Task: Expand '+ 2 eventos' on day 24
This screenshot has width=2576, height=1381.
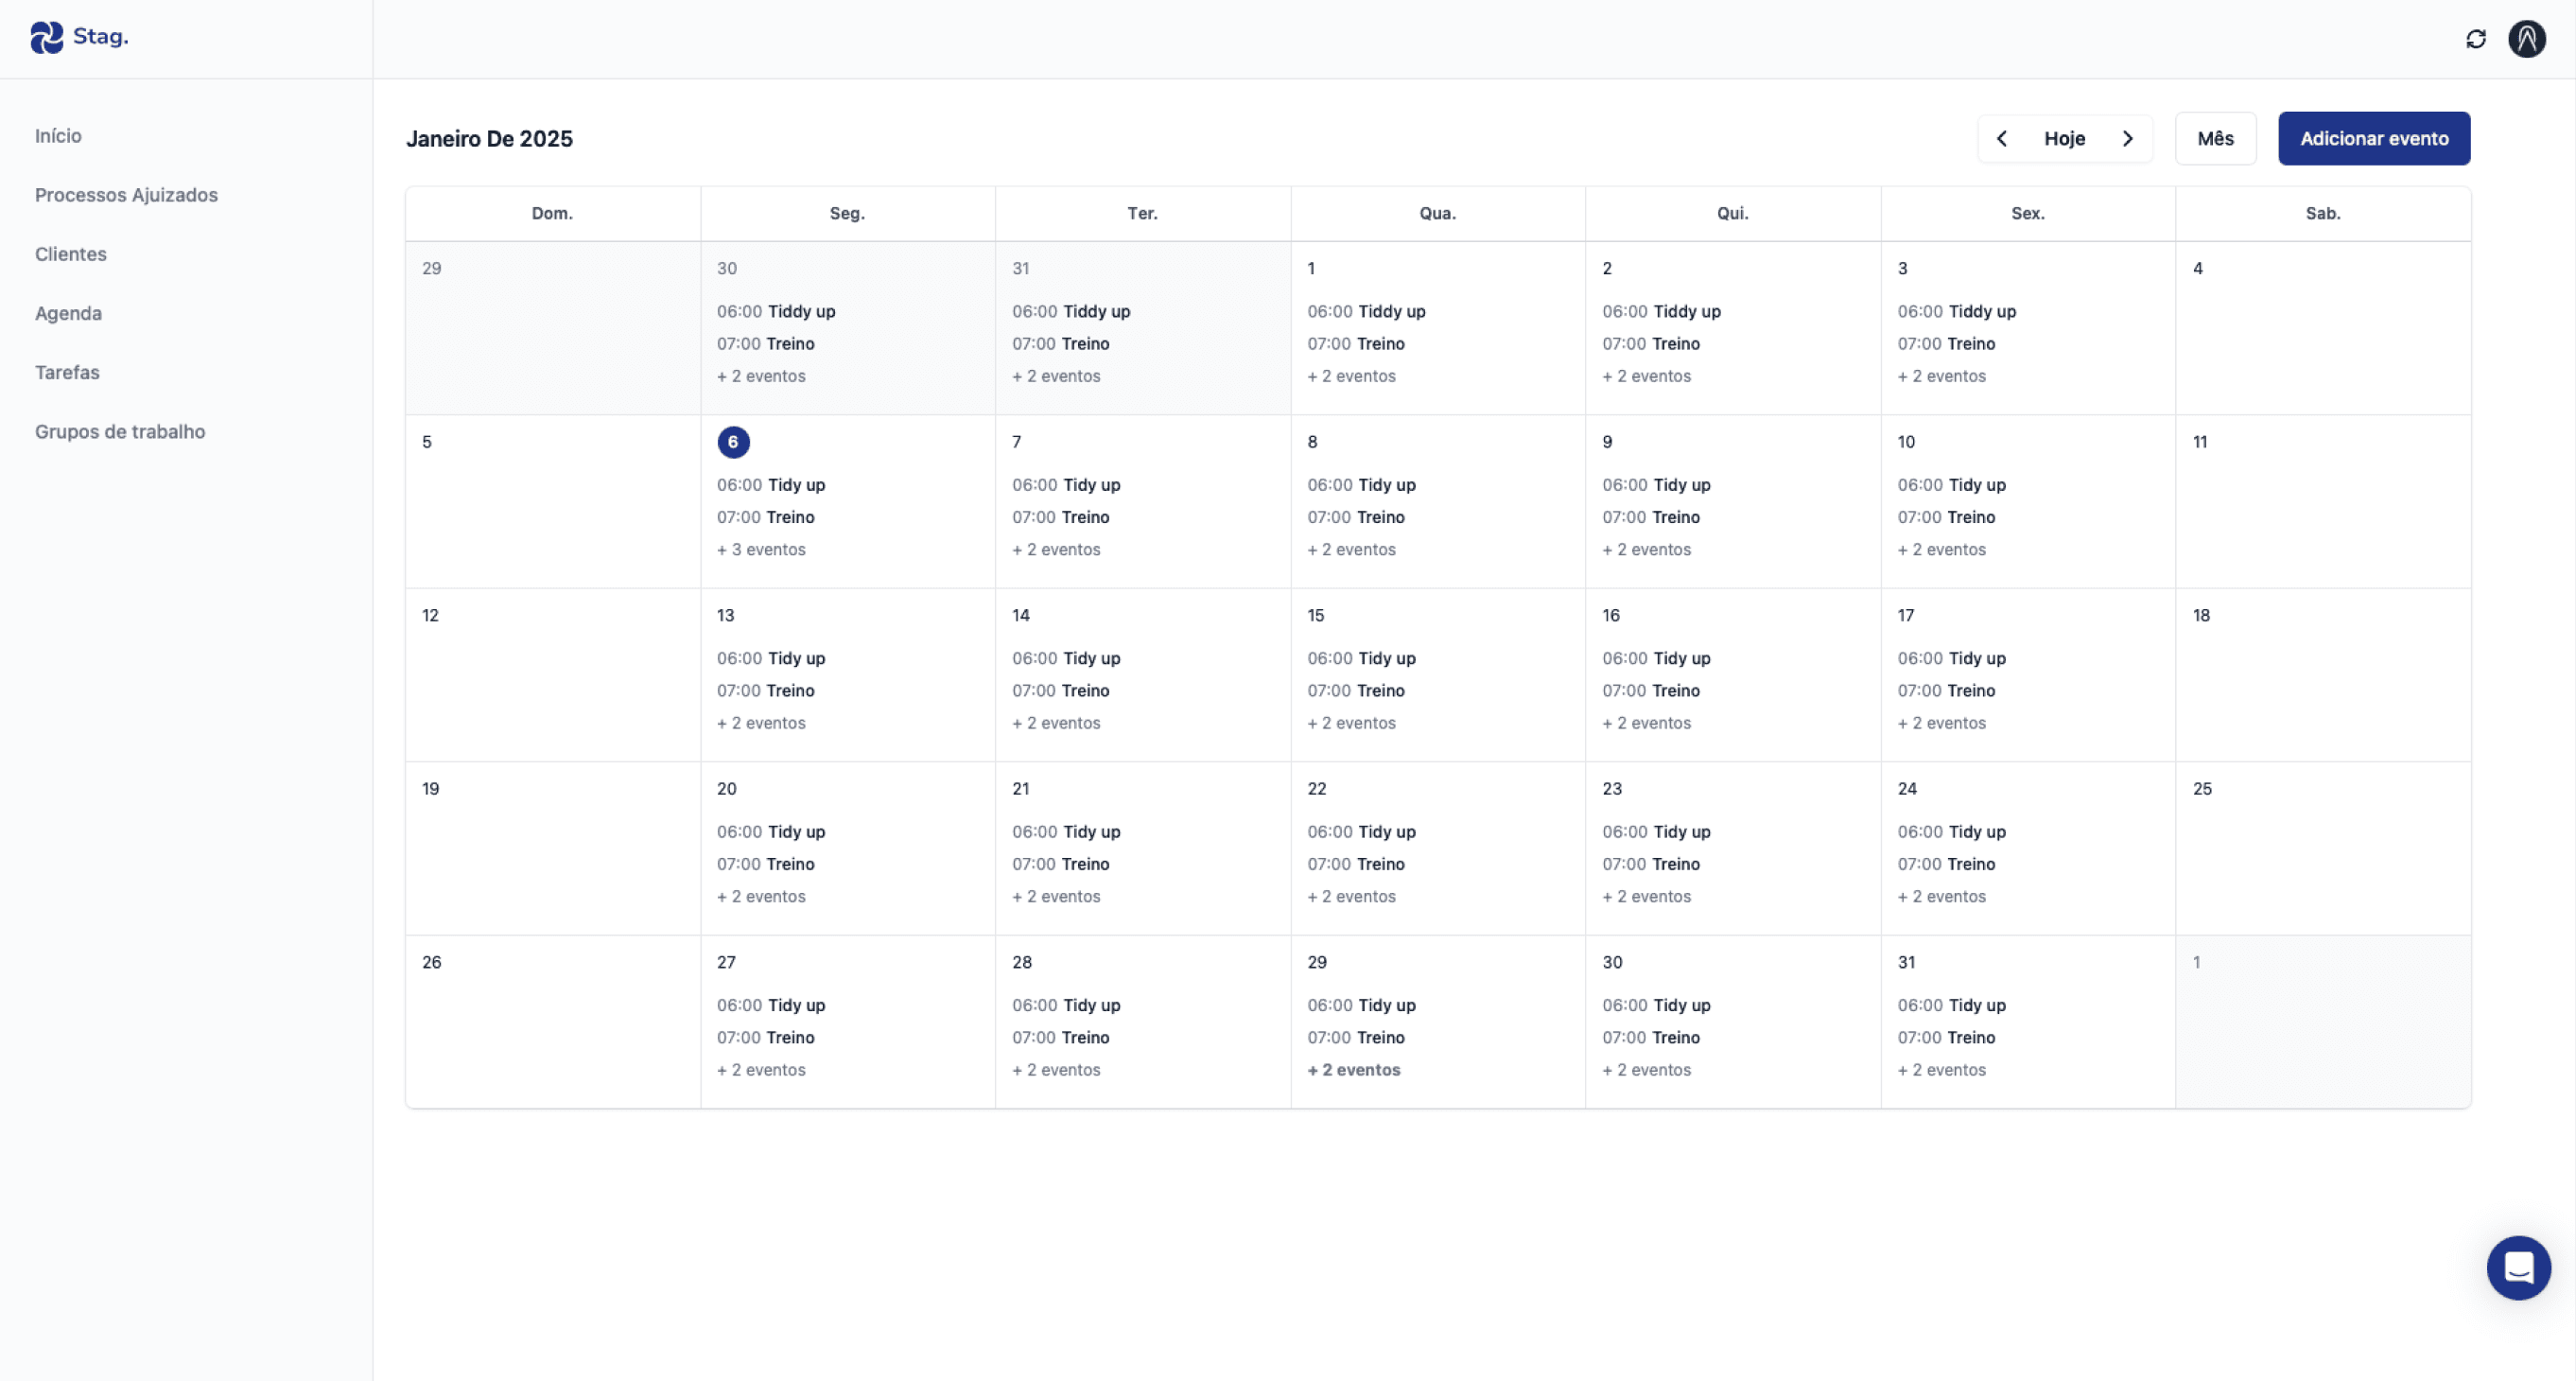Action: (x=1941, y=897)
